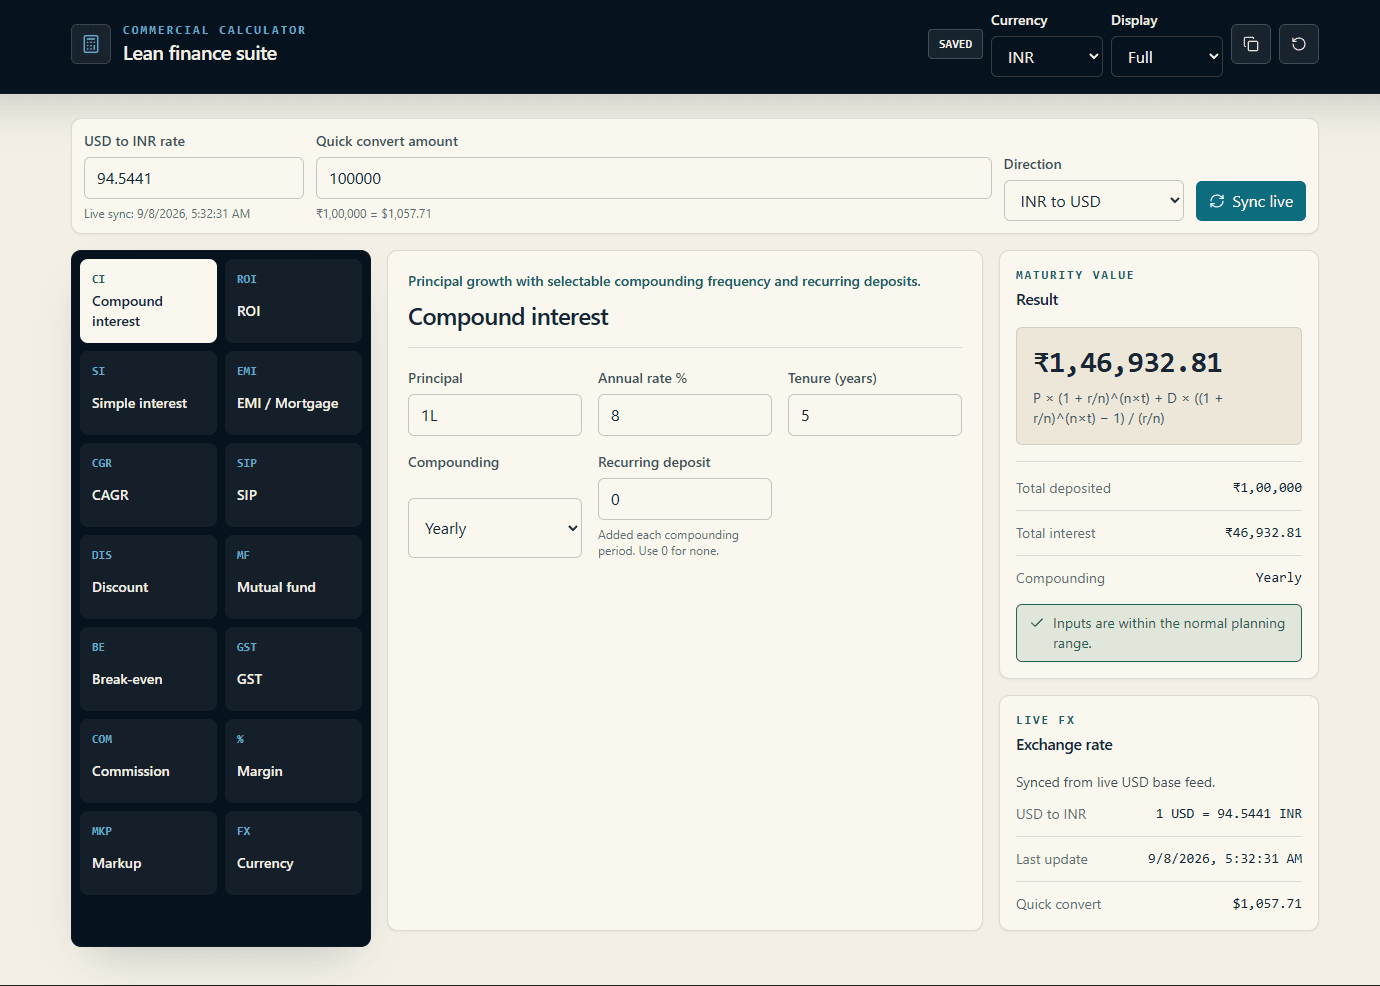Click the Compounding Yearly result row value
Image resolution: width=1380 pixels, height=986 pixels.
pos(1279,578)
